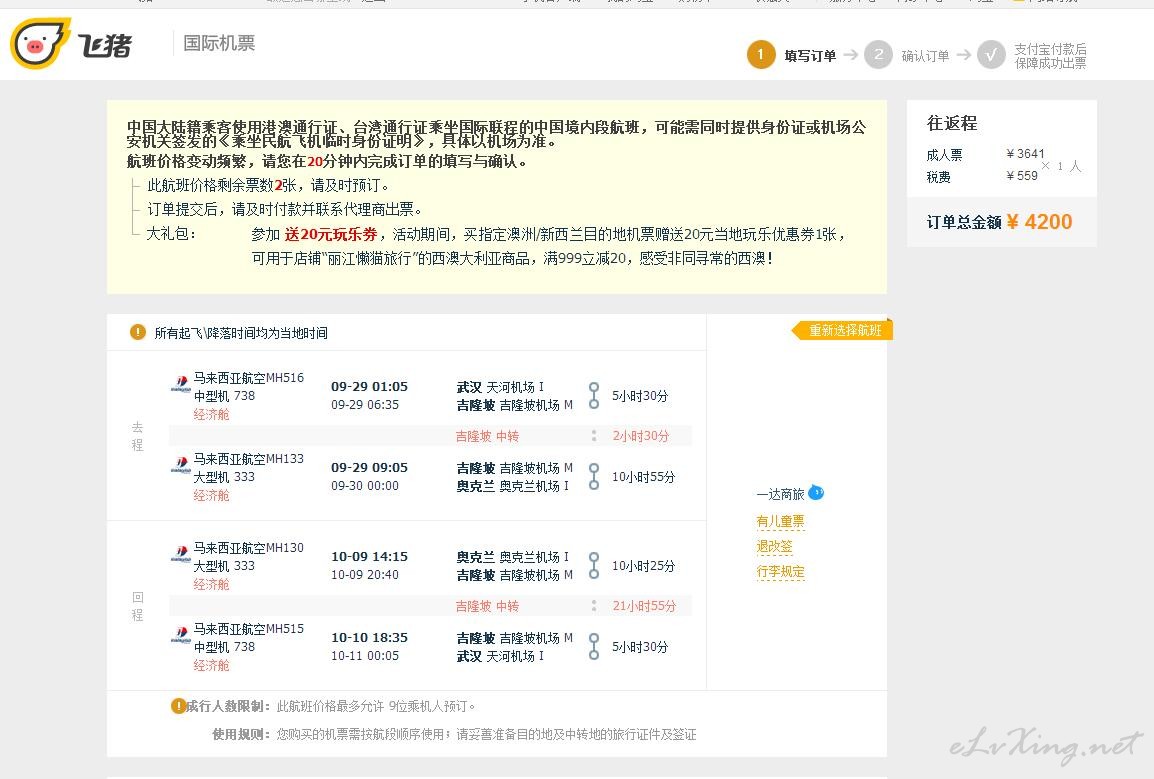Viewport: 1154px width, 779px height.
Task: Click the return 吉隆坡 中转 transfer label
Action: tap(487, 607)
